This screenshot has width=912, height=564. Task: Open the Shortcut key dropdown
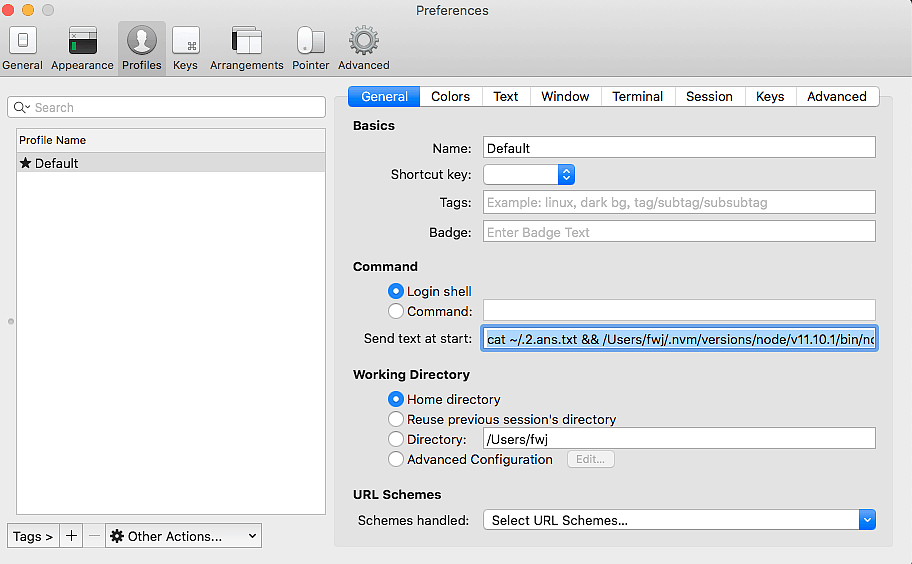(x=528, y=174)
